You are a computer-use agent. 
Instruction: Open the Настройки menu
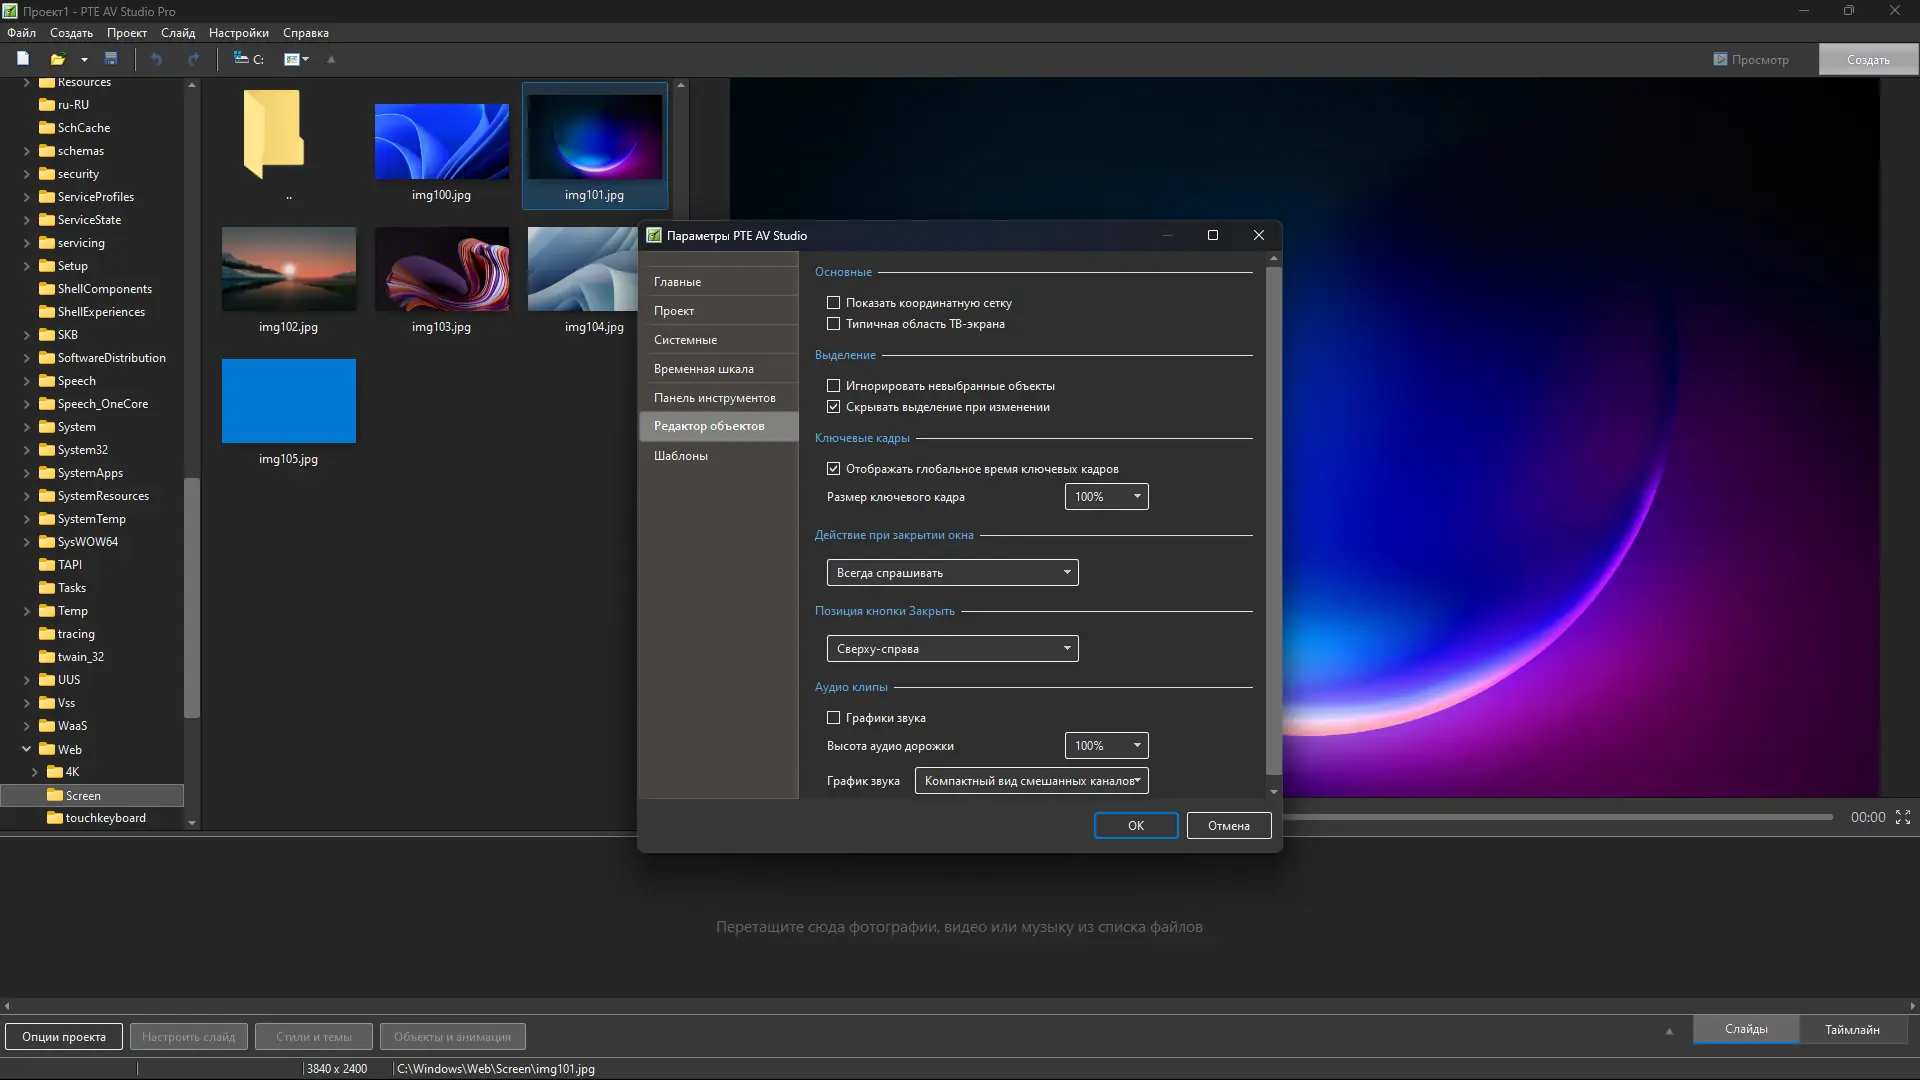pyautogui.click(x=238, y=33)
